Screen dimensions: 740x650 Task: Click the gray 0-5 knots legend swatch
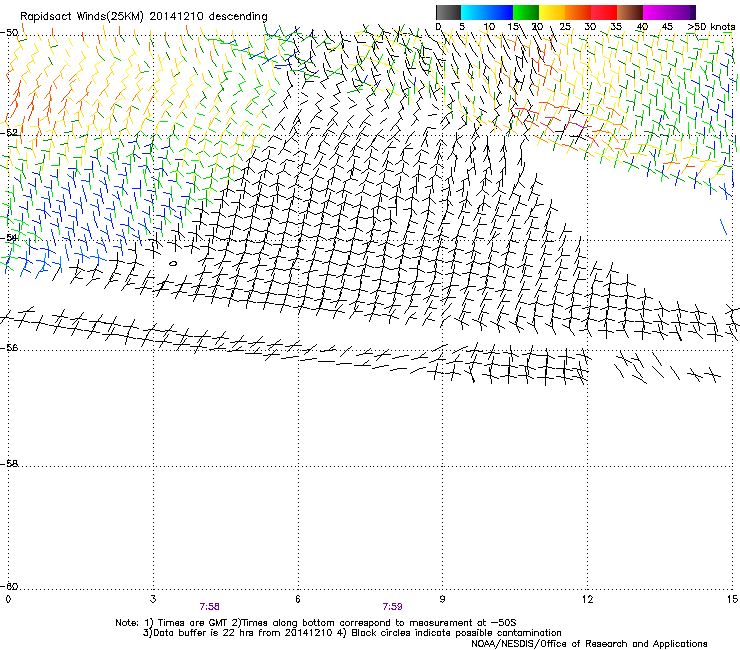pyautogui.click(x=448, y=12)
